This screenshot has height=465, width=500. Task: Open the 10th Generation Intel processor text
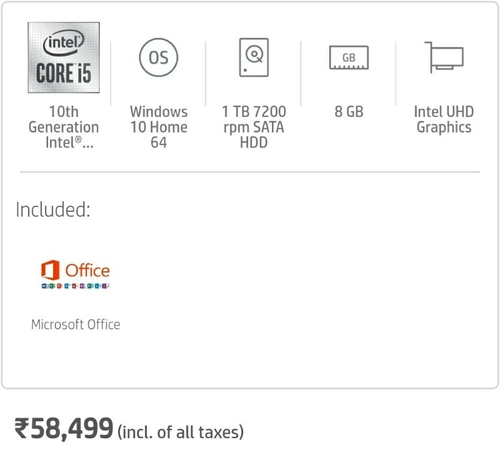pos(64,127)
